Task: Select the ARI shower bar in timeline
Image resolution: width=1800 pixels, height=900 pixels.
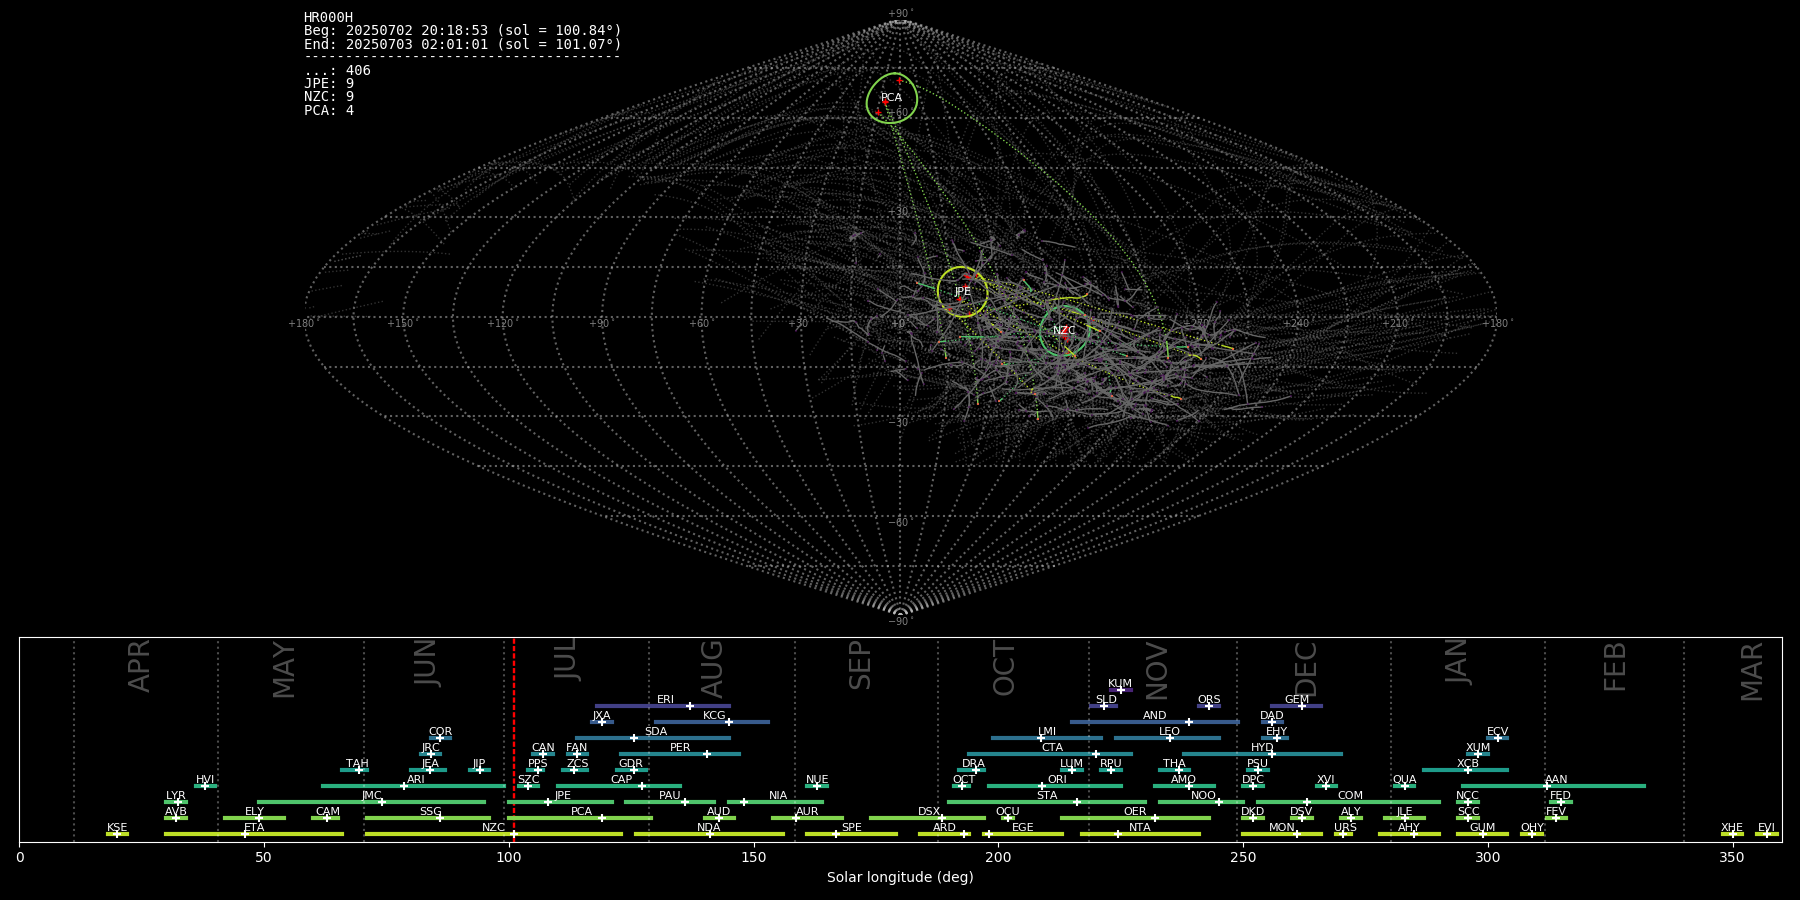Action: click(x=413, y=786)
